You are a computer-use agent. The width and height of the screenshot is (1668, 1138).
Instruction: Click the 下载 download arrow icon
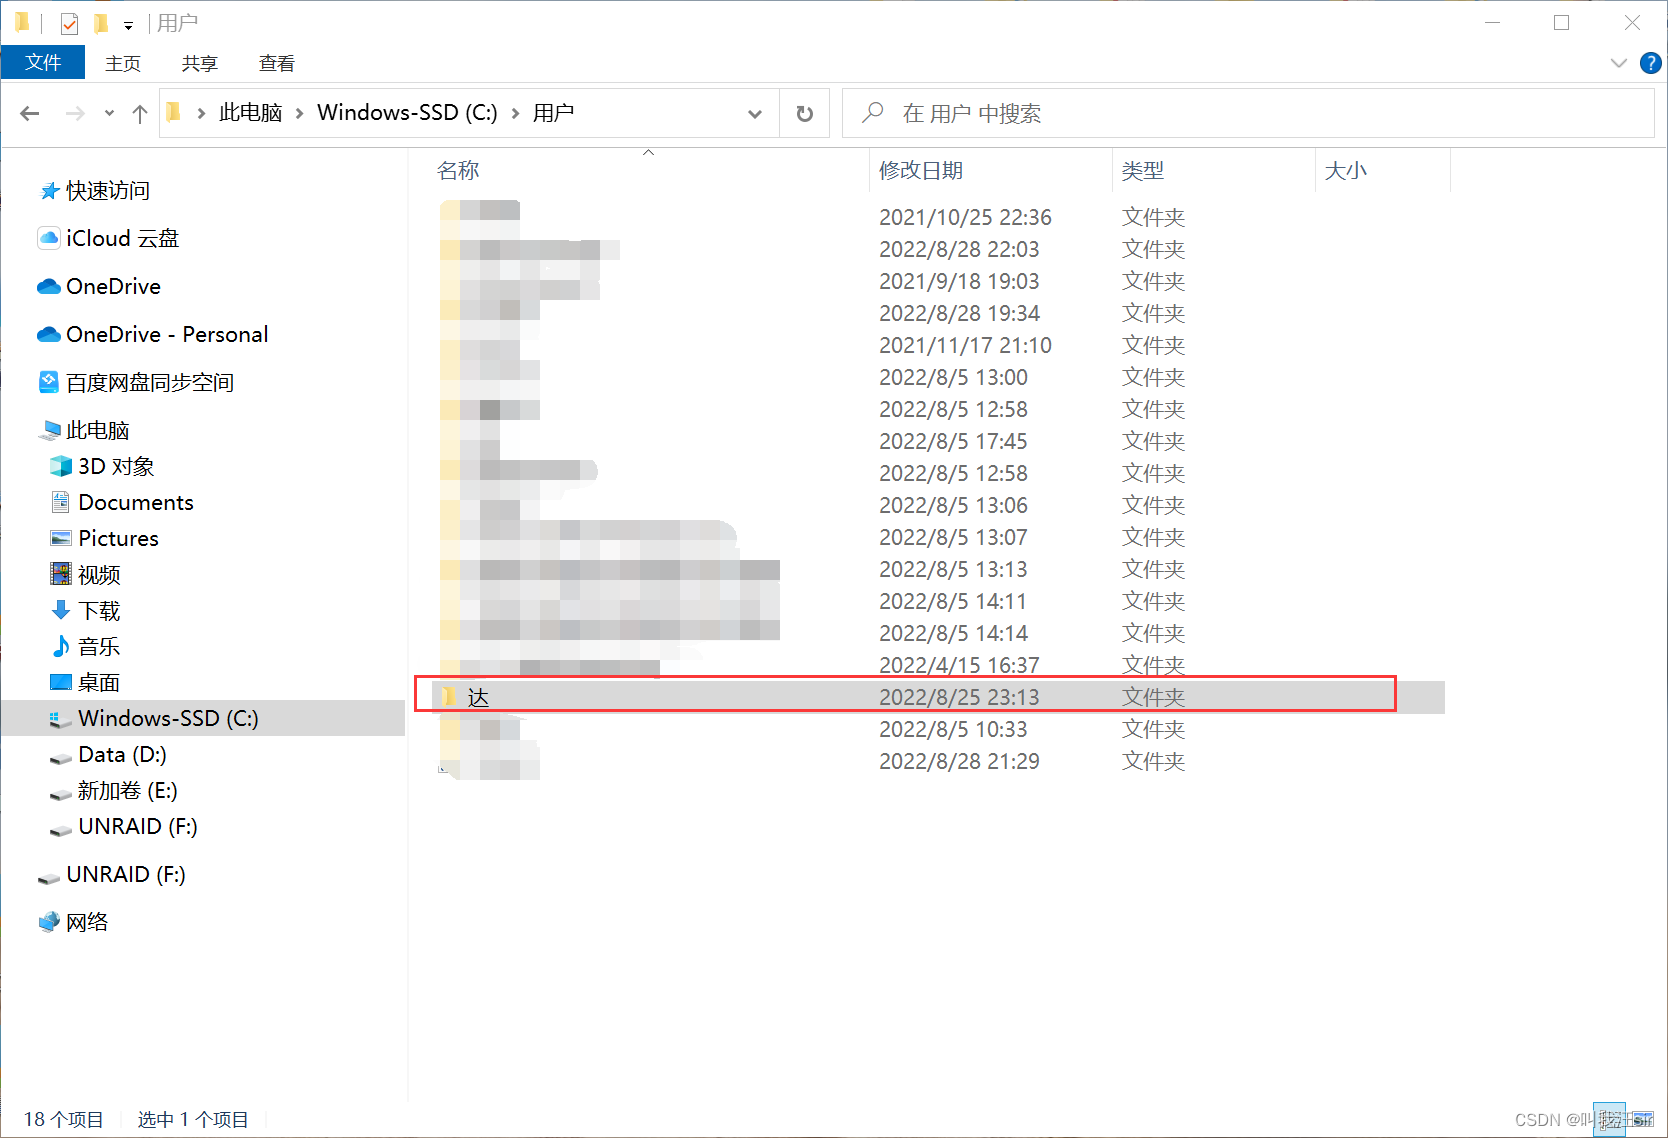tap(61, 610)
